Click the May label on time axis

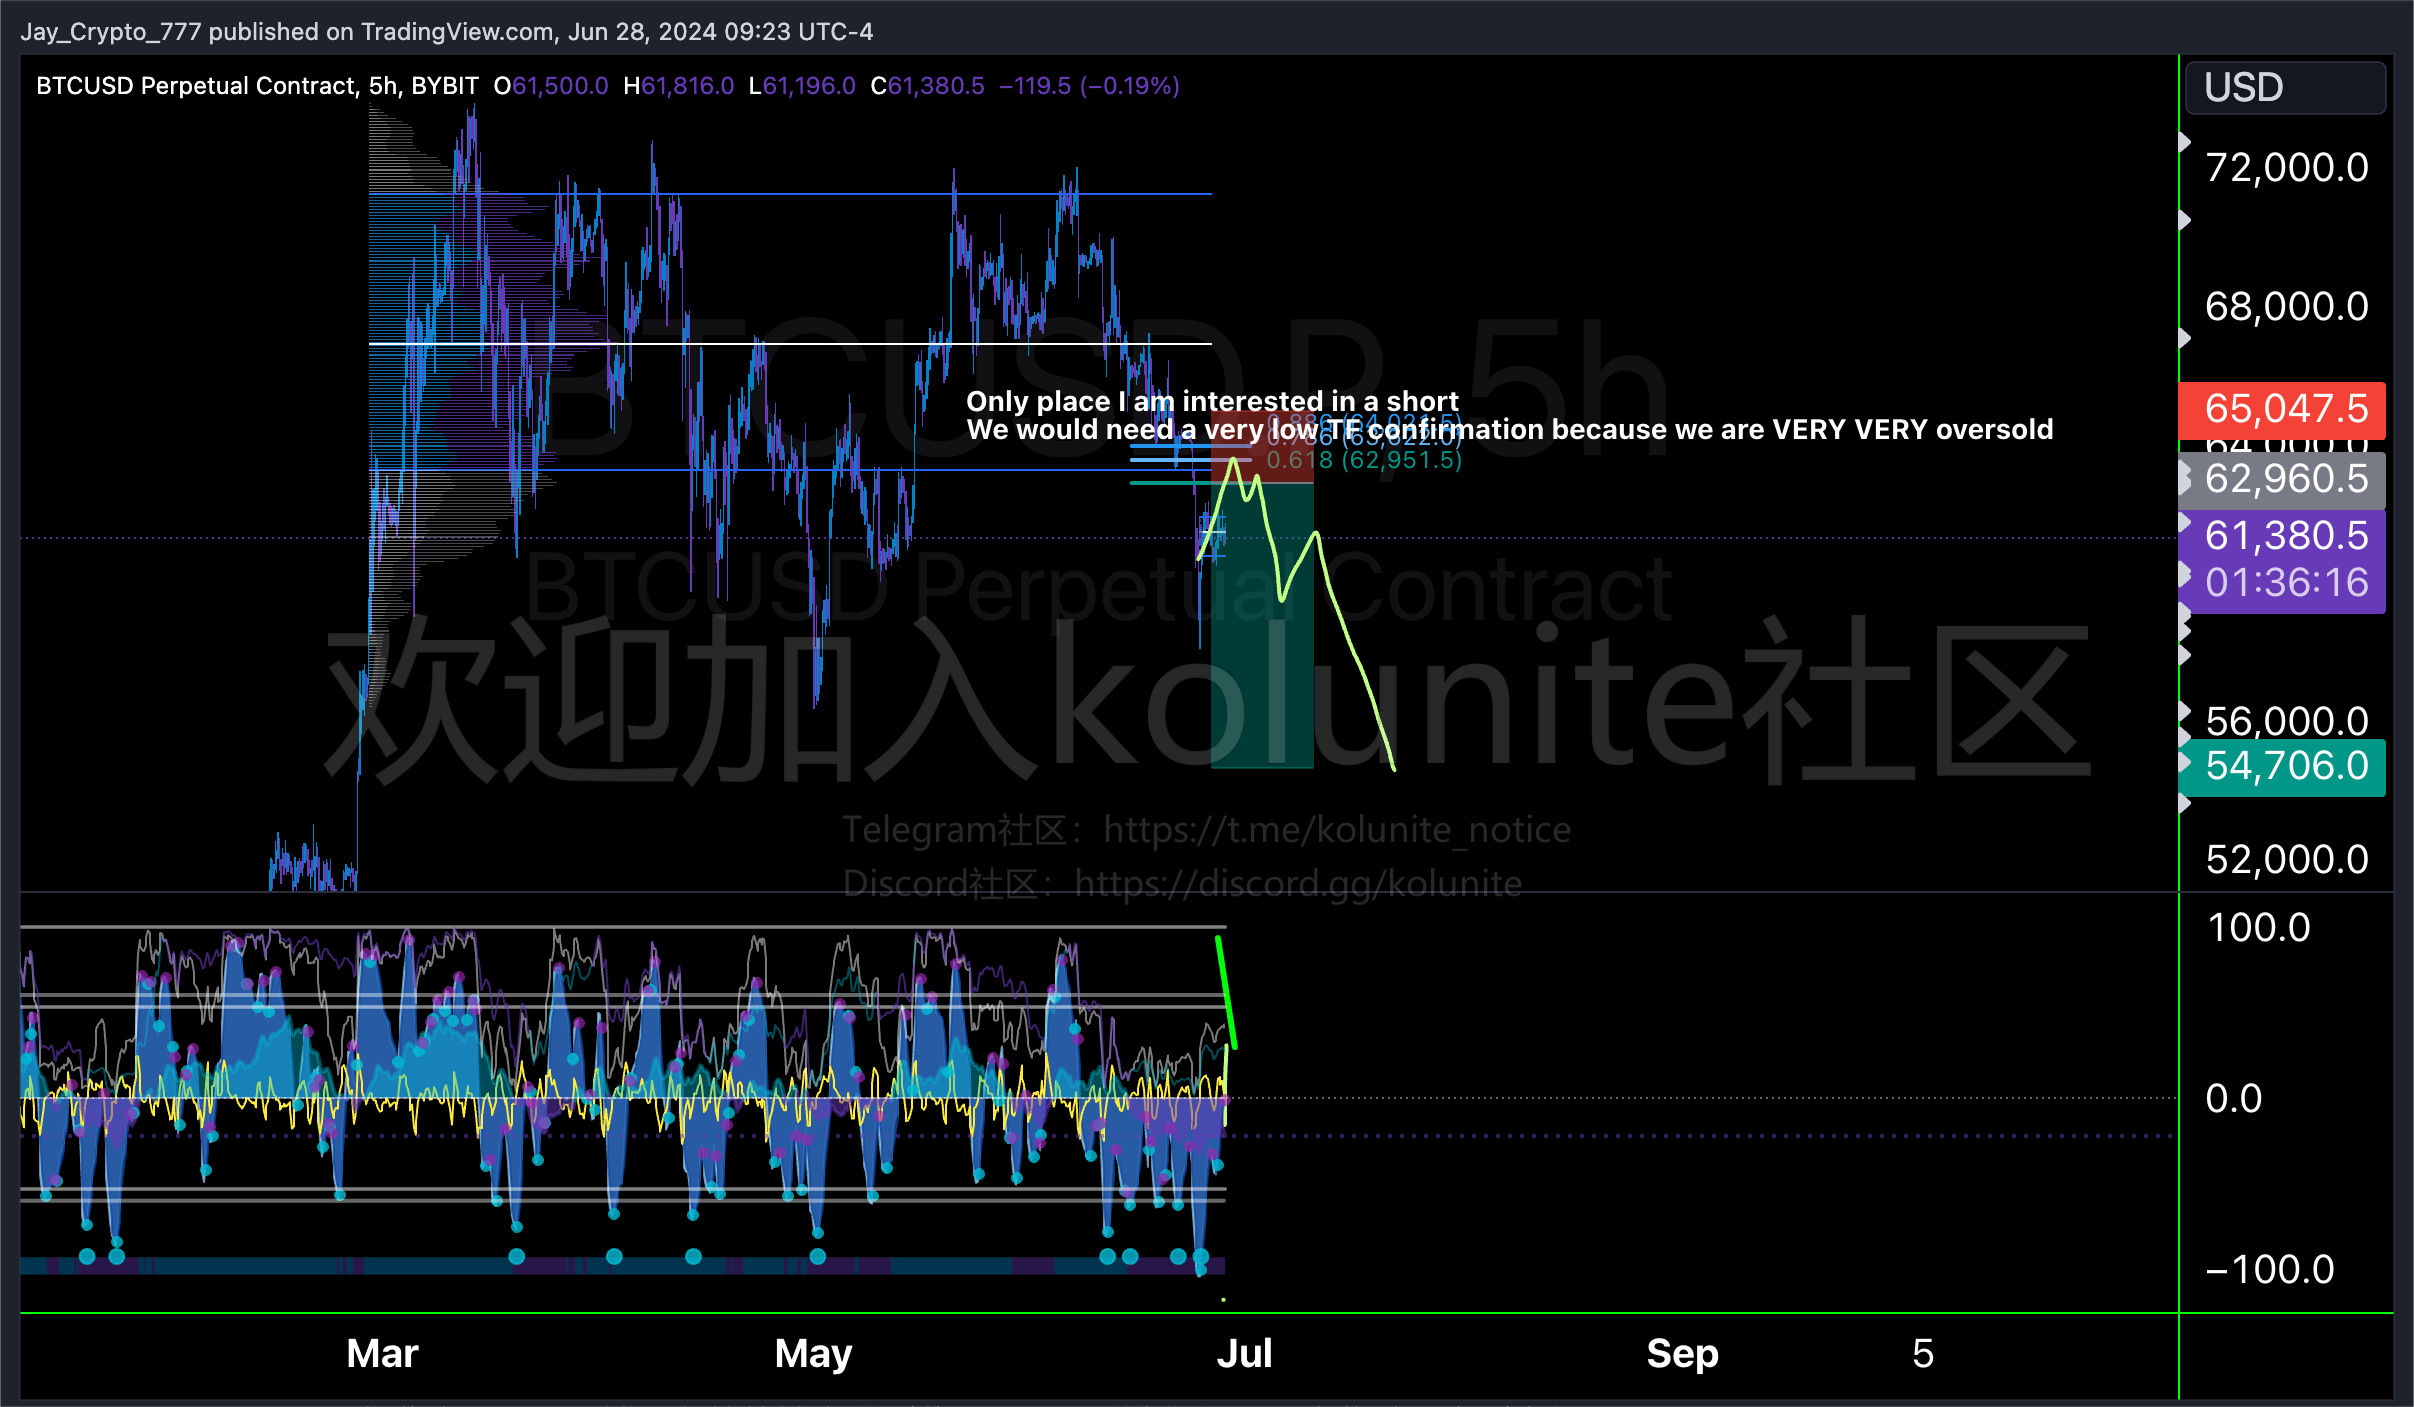pyautogui.click(x=813, y=1354)
